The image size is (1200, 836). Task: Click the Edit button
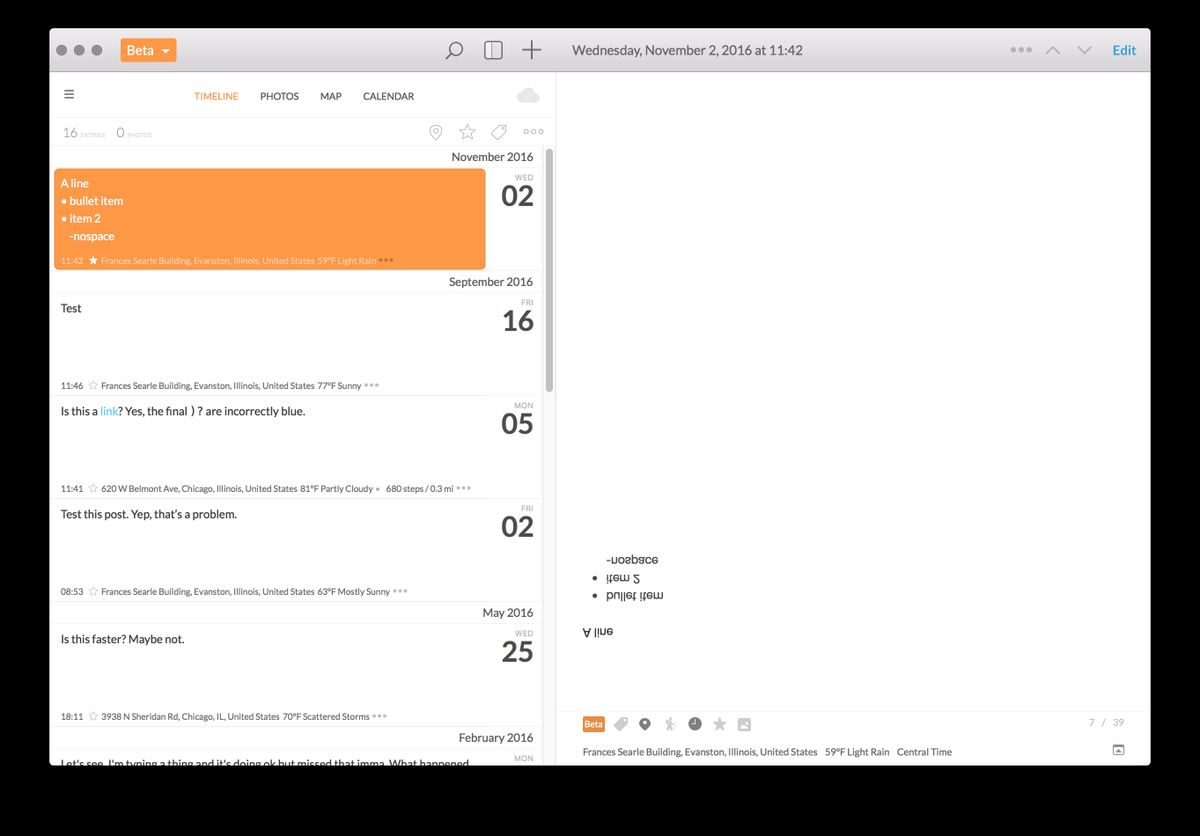[x=1124, y=50]
